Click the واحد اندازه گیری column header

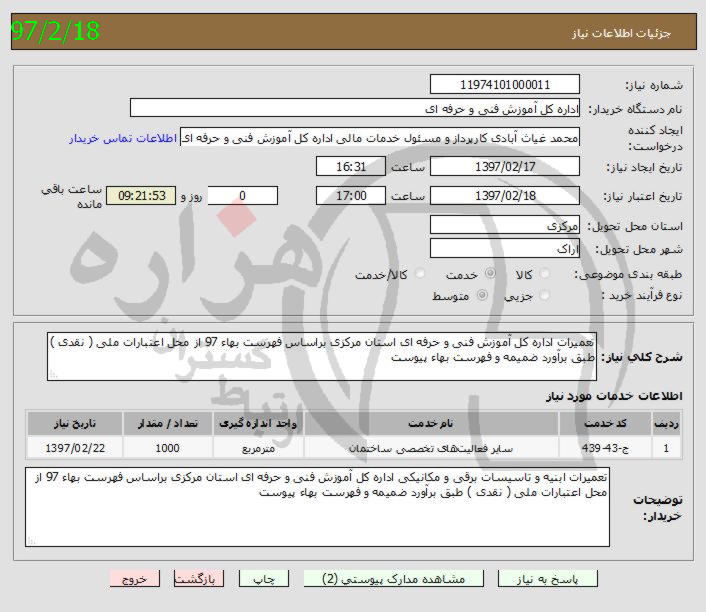pos(258,424)
